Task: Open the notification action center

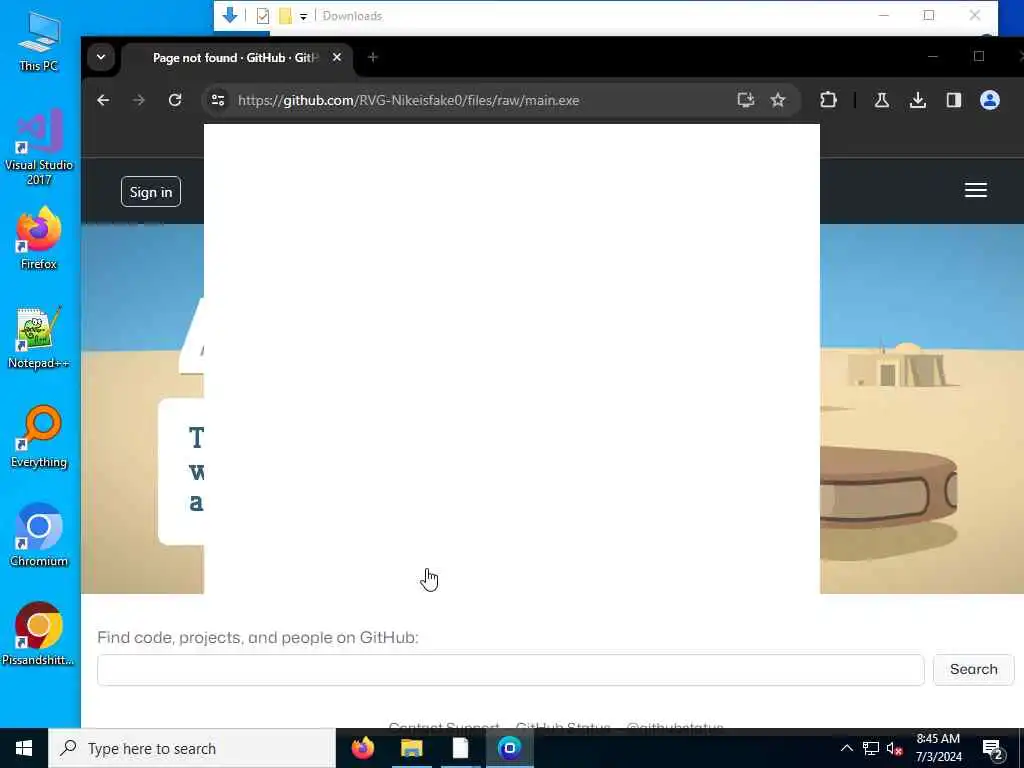Action: (x=993, y=749)
